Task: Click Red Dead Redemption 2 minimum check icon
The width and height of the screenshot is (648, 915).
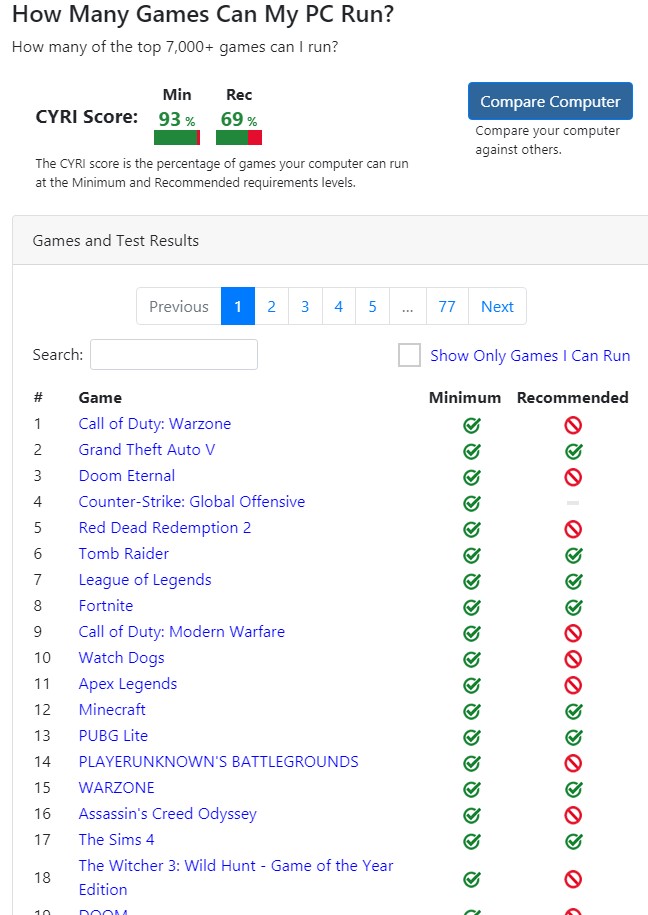Action: click(472, 529)
